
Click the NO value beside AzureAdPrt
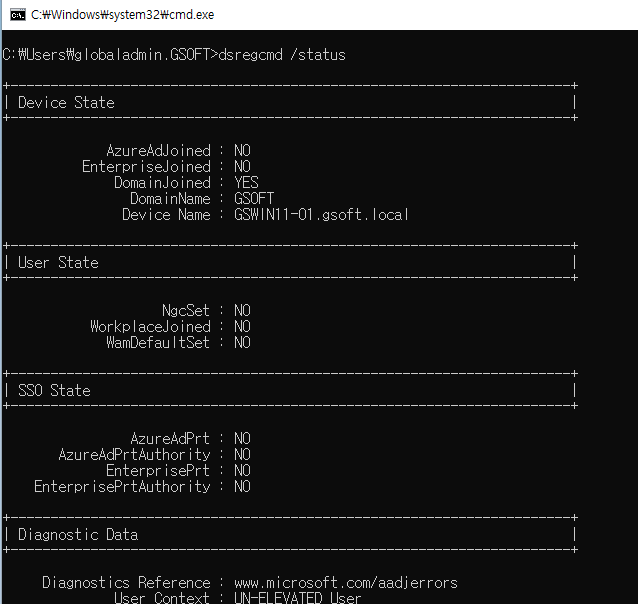coord(243,438)
